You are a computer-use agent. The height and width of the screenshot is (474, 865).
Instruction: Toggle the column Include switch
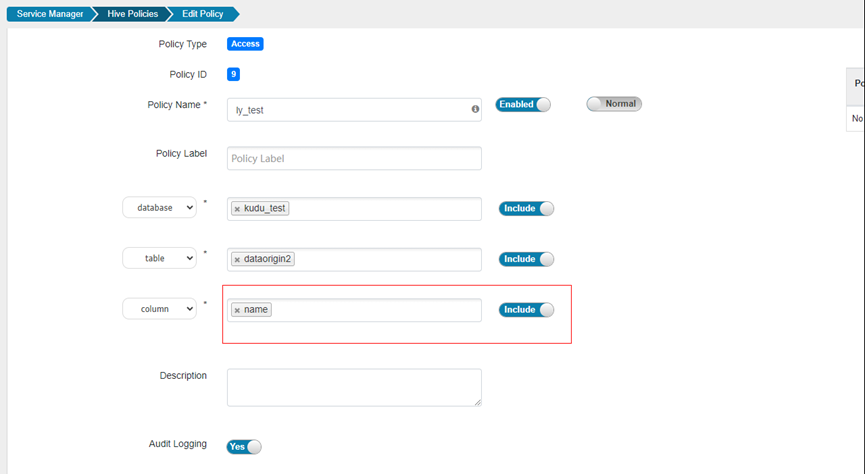click(526, 310)
